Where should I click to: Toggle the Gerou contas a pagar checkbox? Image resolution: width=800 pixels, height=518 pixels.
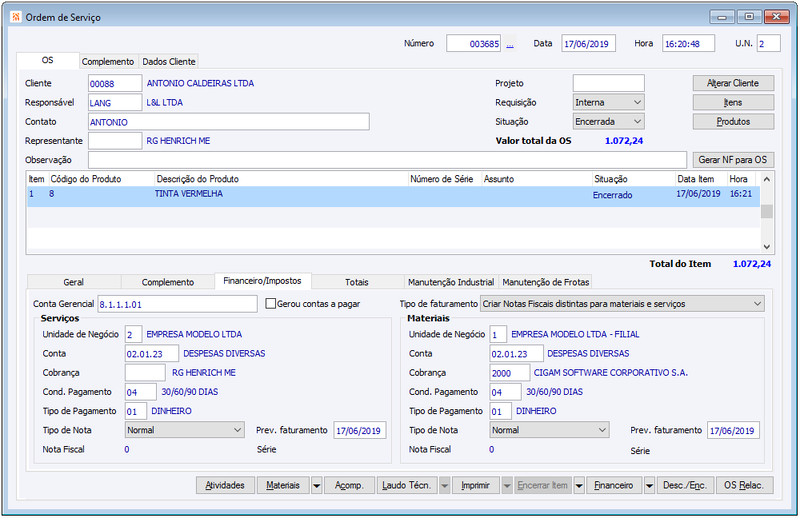tap(271, 304)
